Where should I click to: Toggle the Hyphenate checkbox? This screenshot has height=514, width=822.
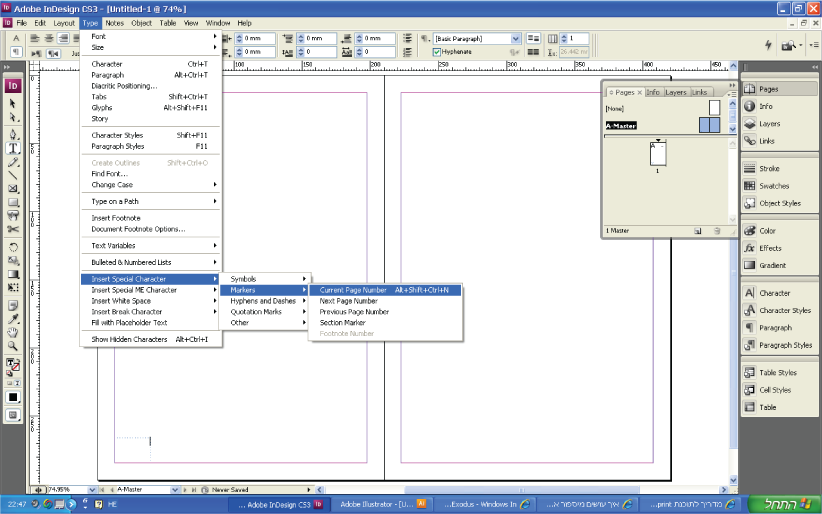(x=437, y=52)
